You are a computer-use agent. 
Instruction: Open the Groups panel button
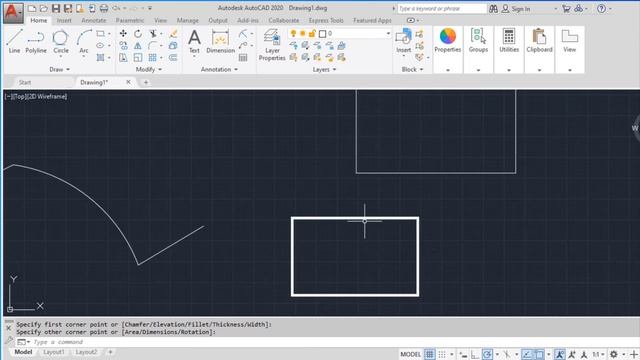[478, 41]
